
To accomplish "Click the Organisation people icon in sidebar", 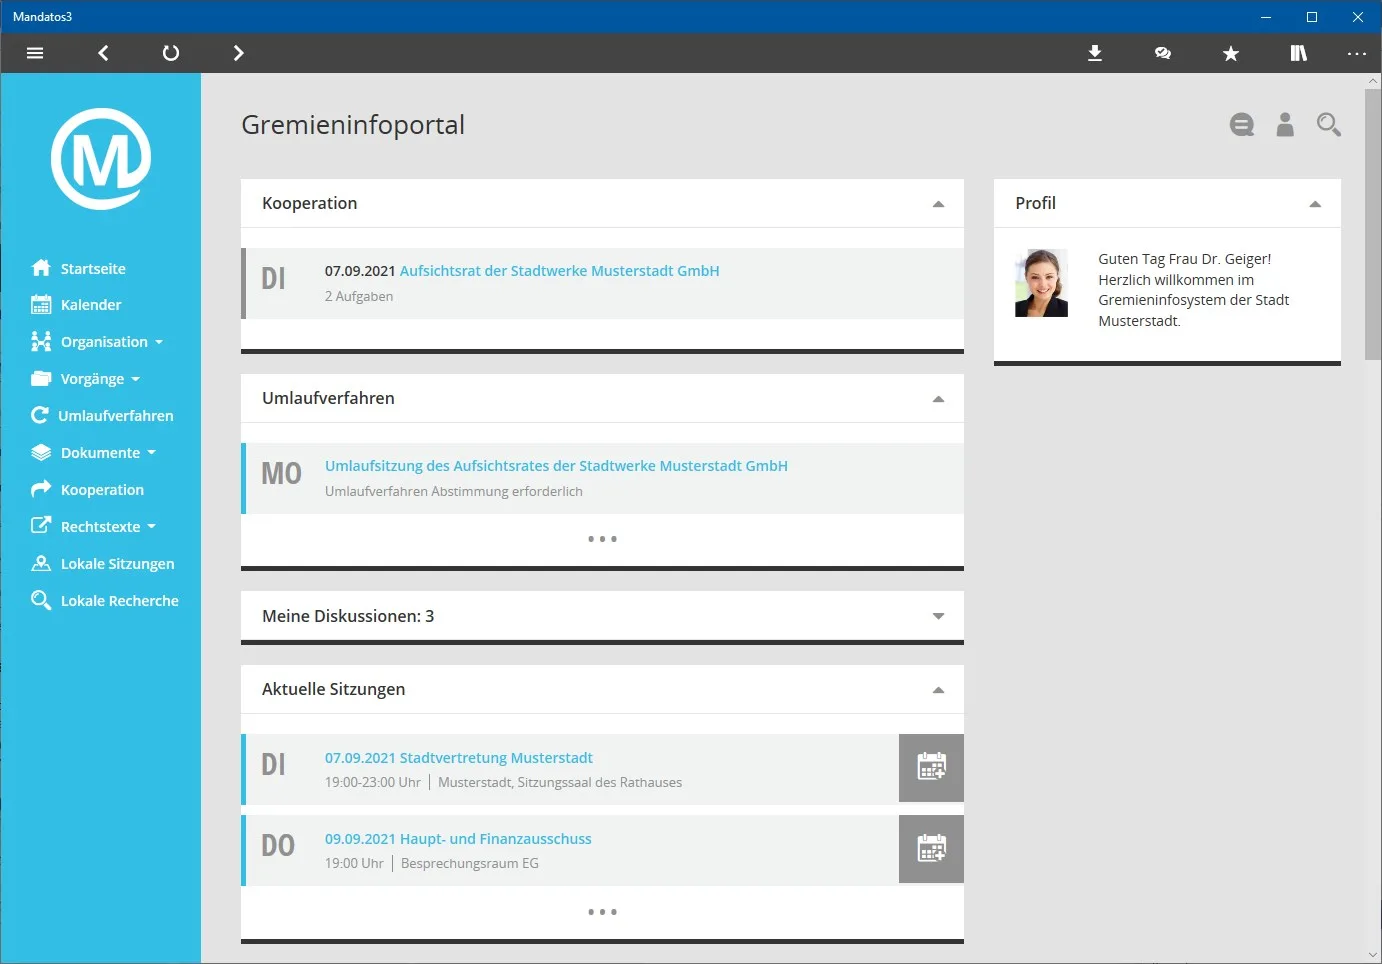I will point(41,342).
